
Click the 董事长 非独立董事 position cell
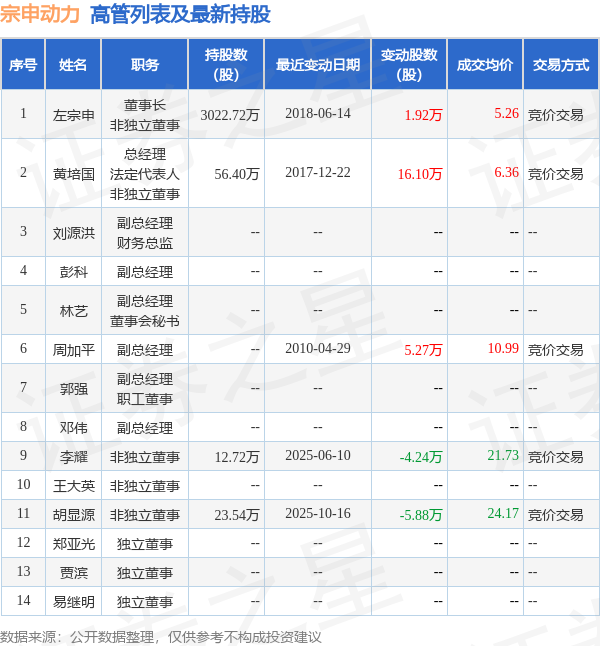[x=145, y=115]
